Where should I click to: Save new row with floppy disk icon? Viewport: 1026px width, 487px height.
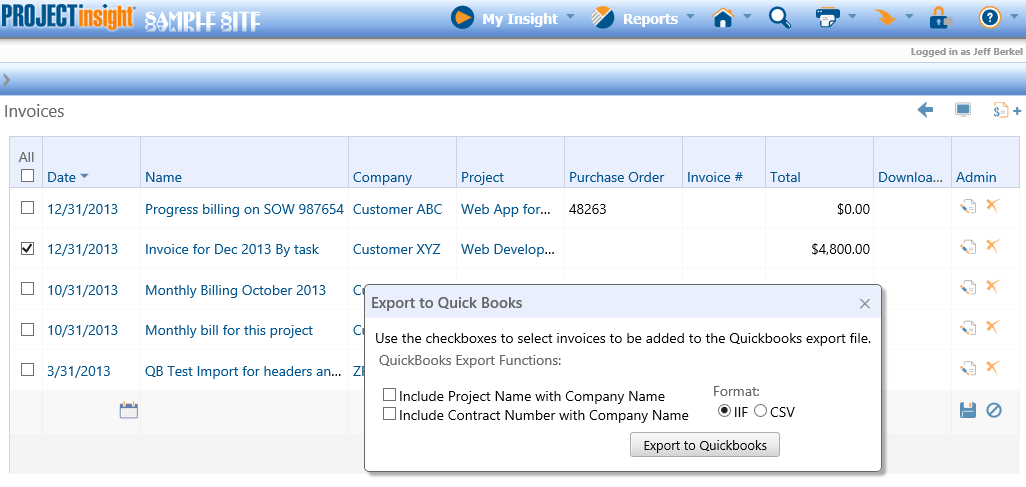[968, 410]
